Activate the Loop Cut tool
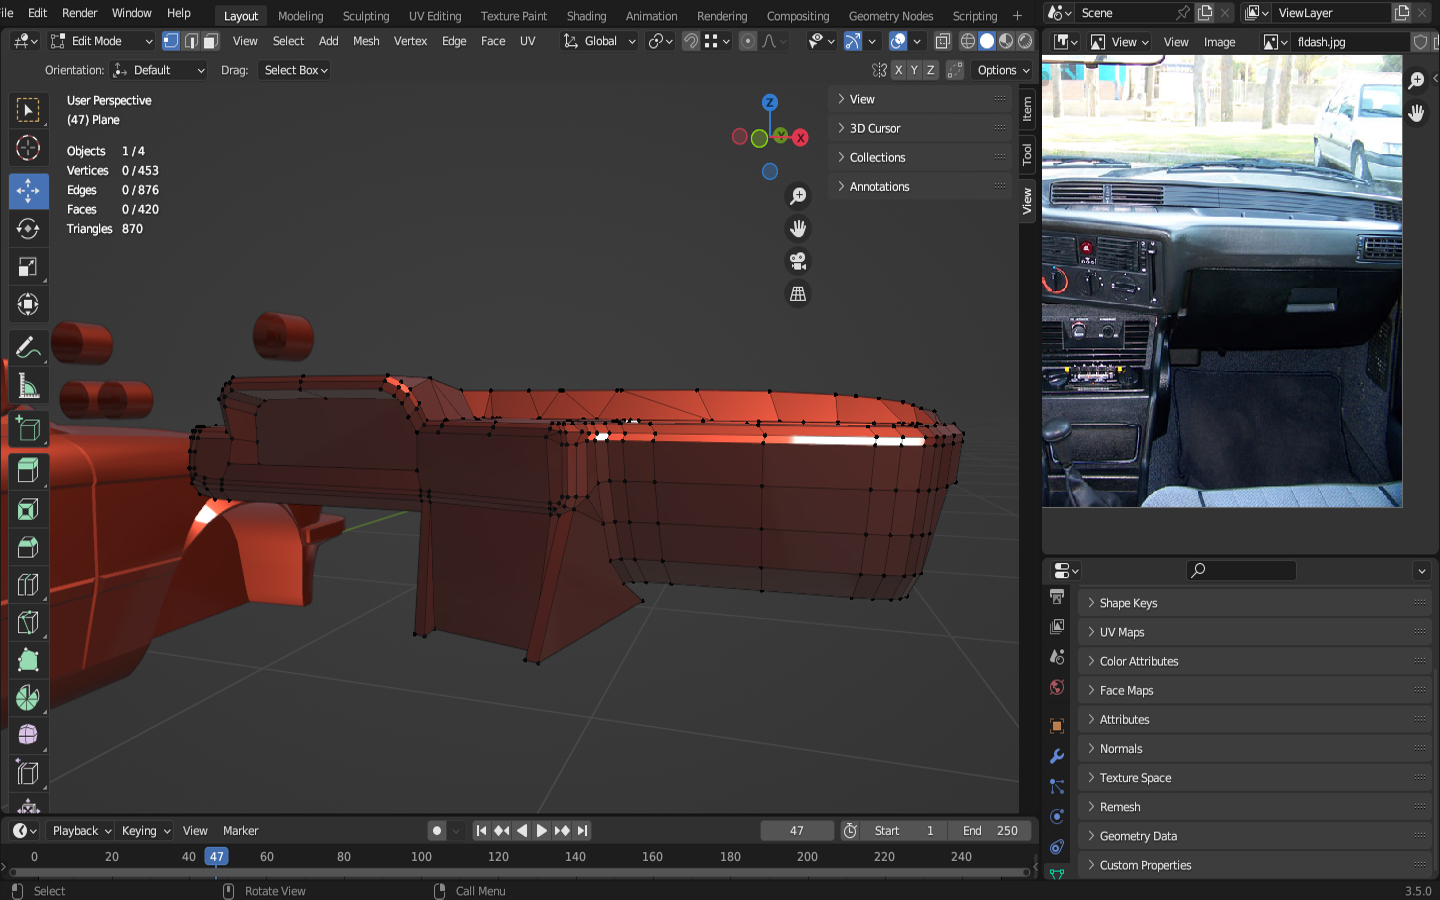 pos(28,585)
